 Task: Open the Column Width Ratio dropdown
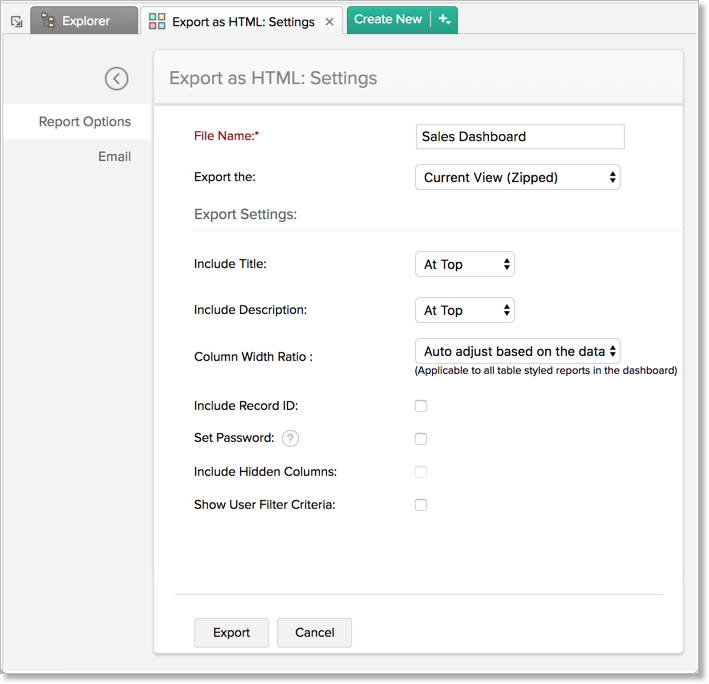click(x=518, y=352)
